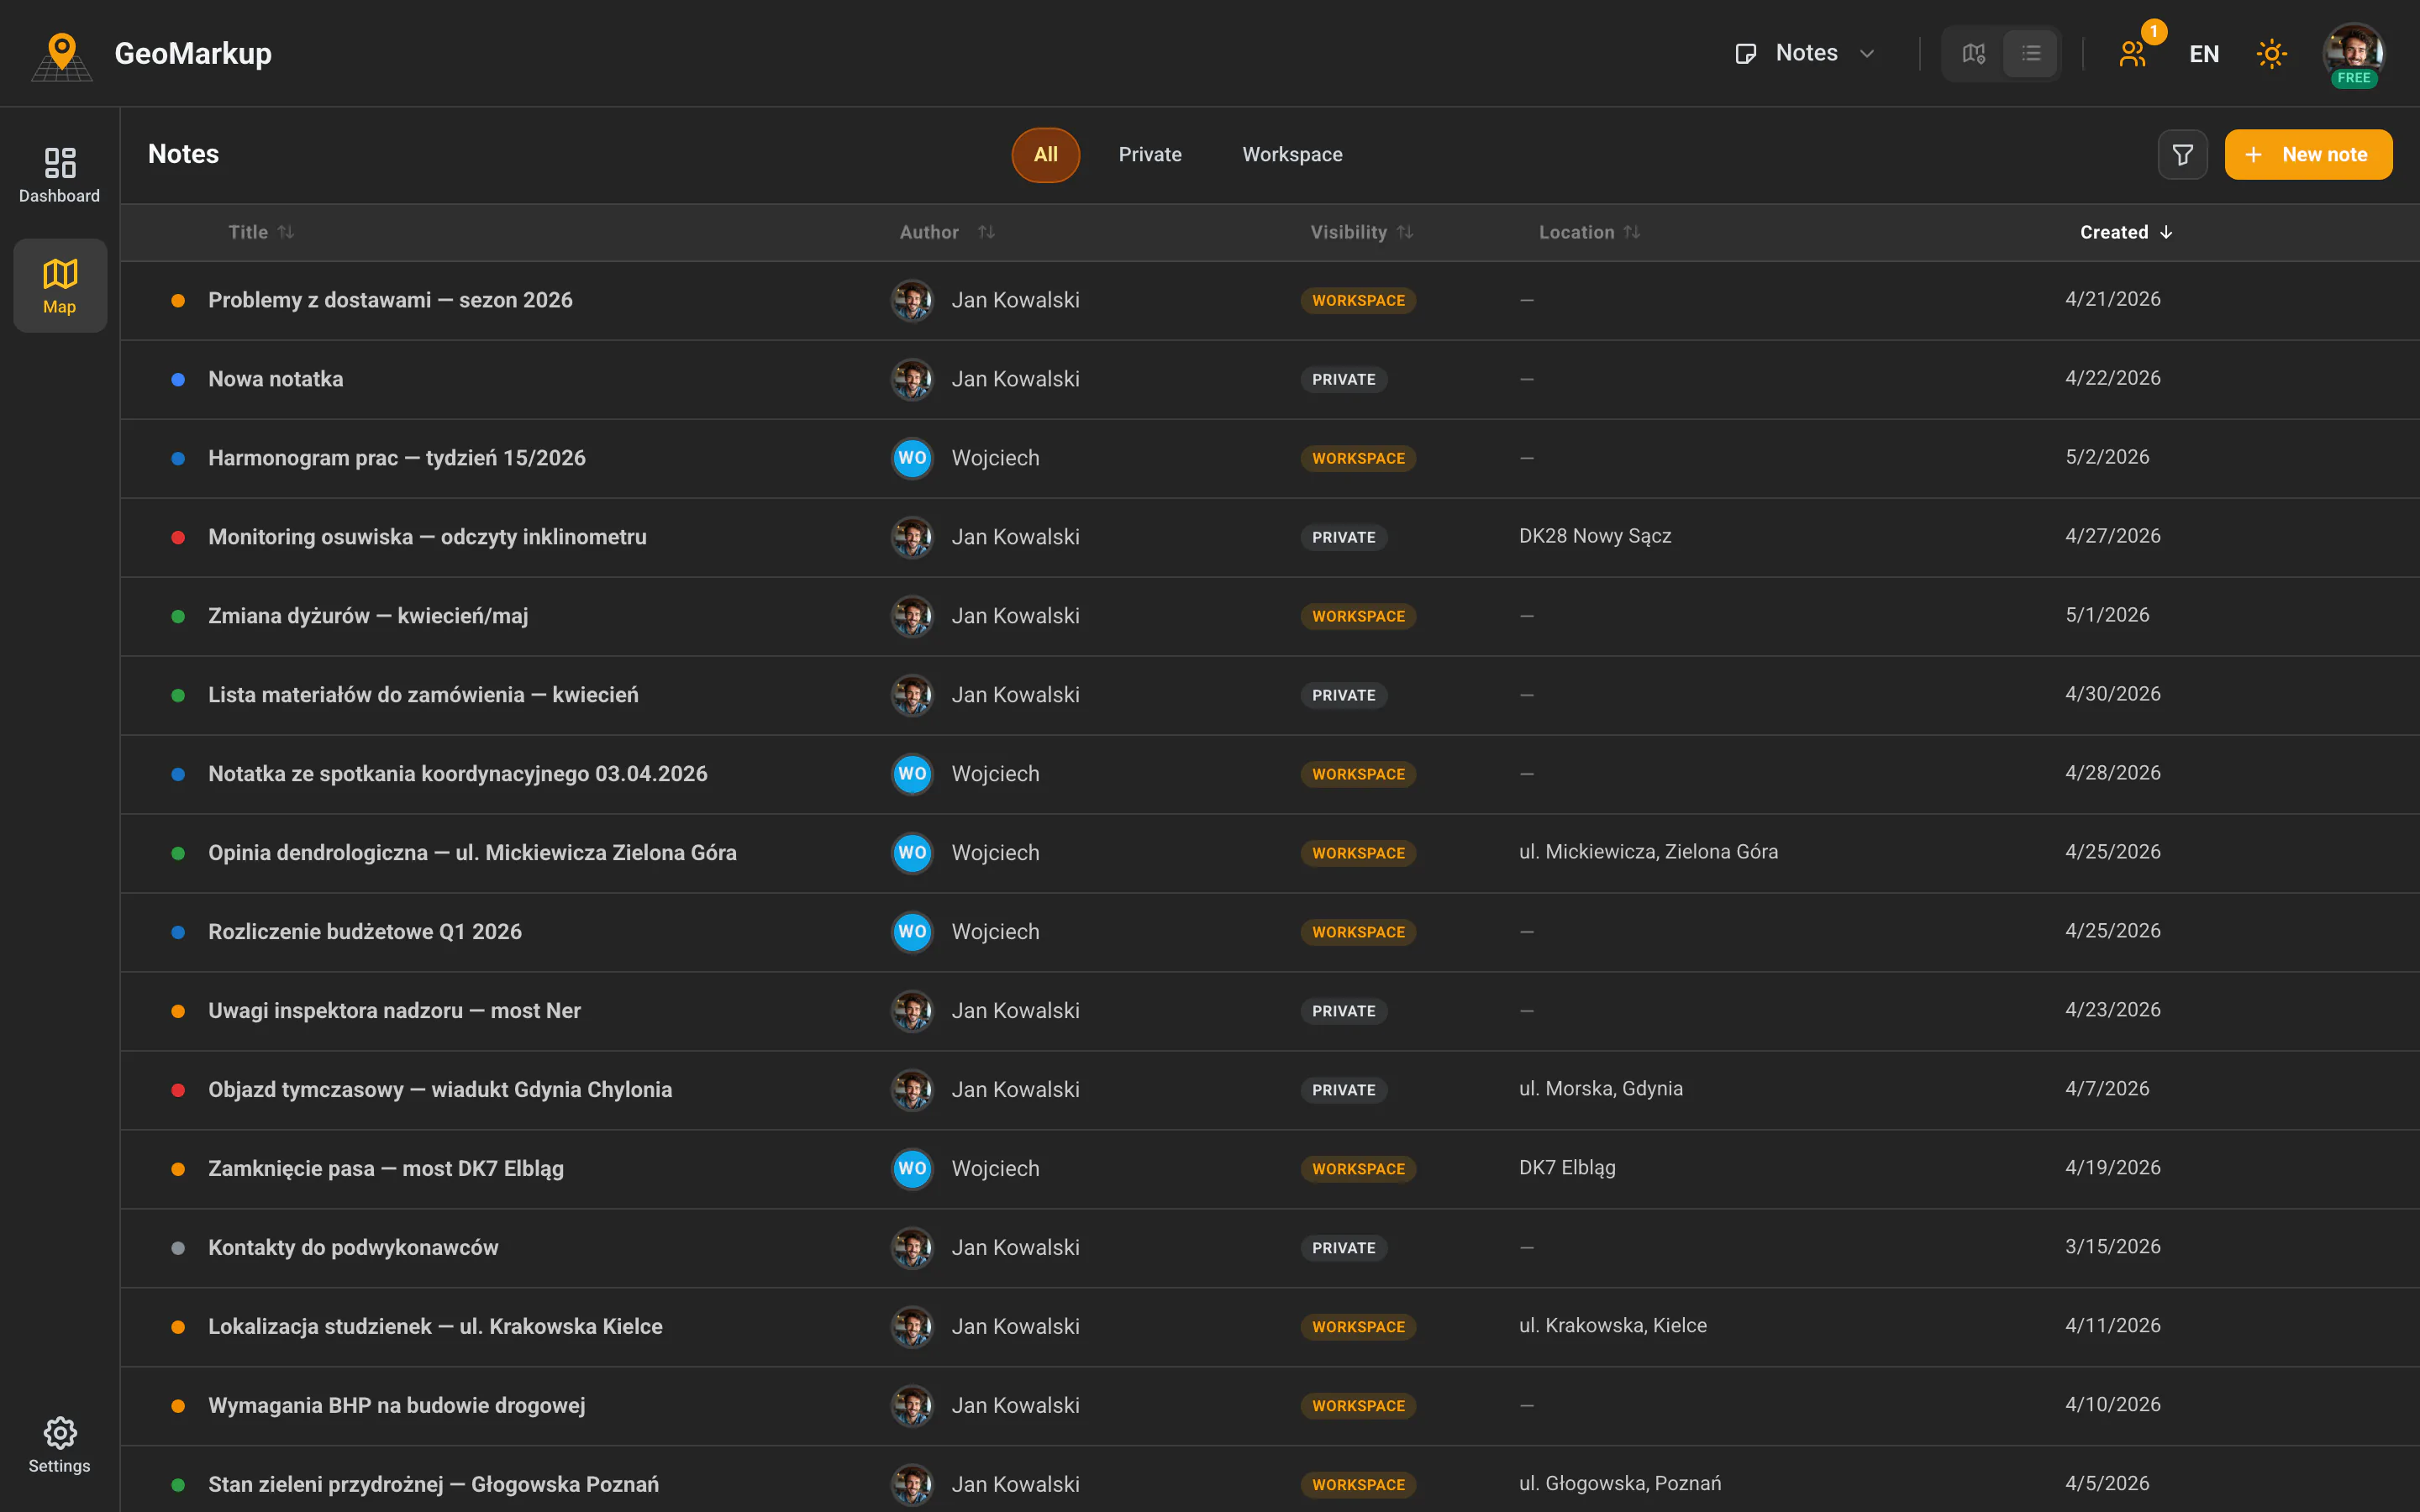Image resolution: width=2420 pixels, height=1512 pixels.
Task: Click WO avatar in Rozliczenie budżetowe row
Action: point(912,932)
